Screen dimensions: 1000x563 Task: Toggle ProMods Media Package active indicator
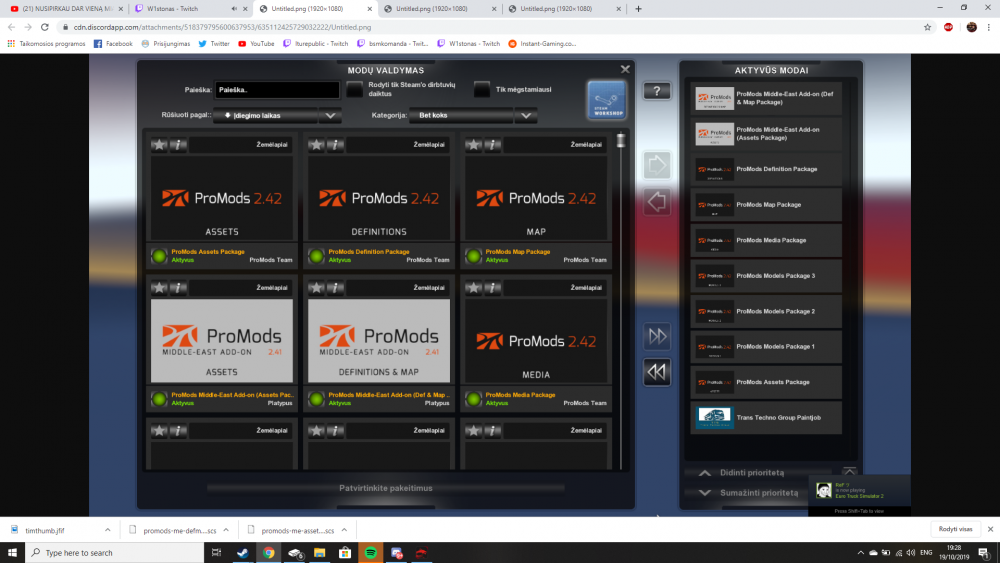[473, 399]
